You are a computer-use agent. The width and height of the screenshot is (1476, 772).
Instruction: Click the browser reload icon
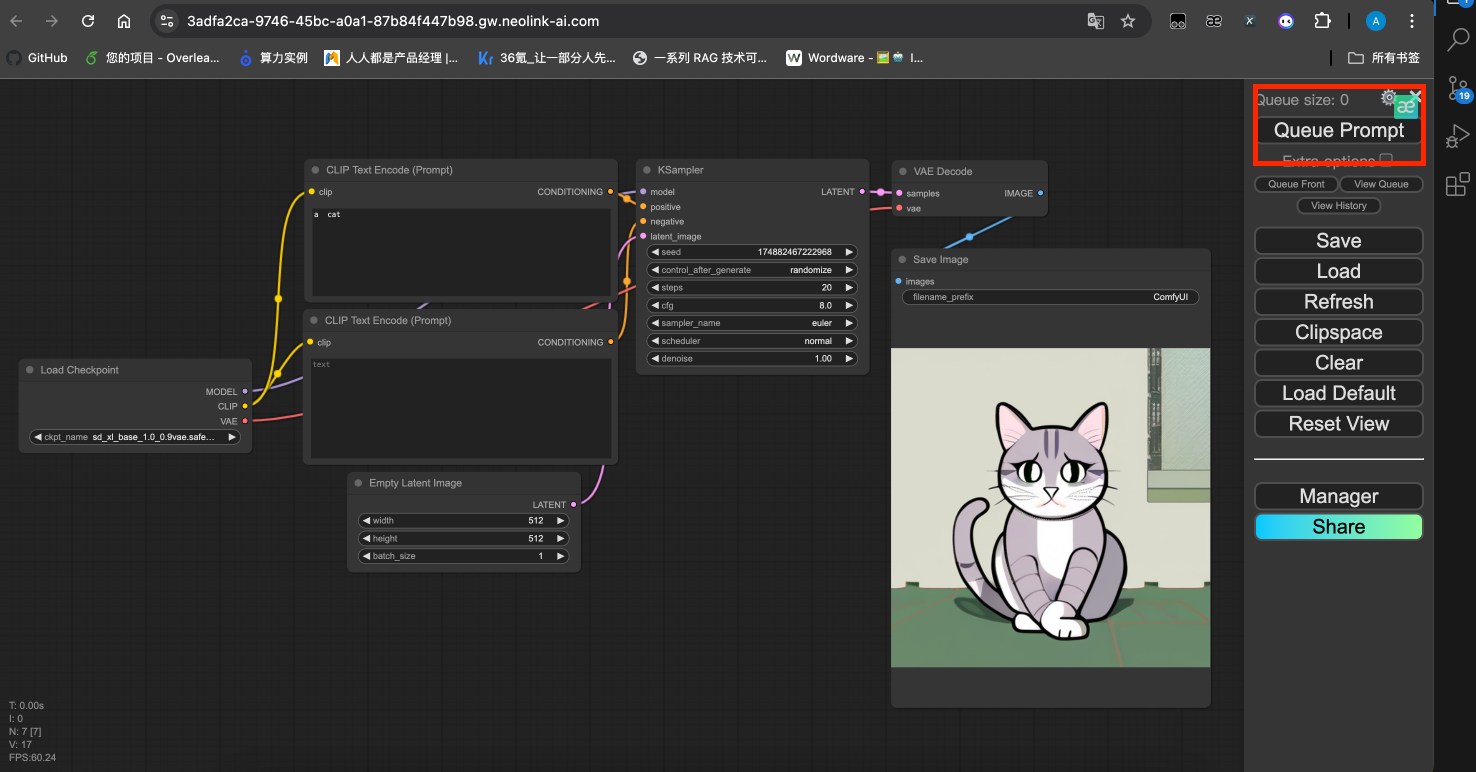pos(88,21)
